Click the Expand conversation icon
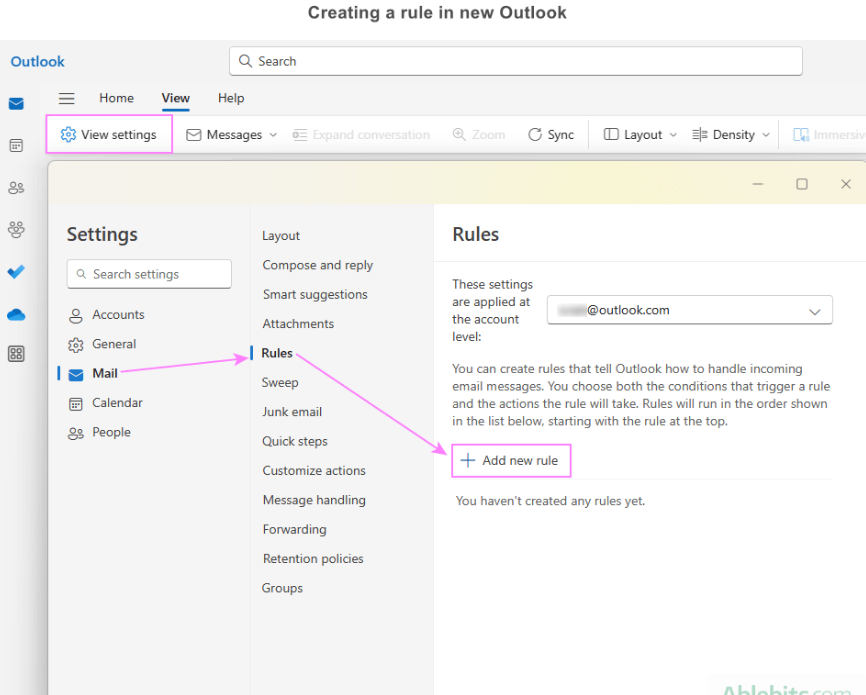The width and height of the screenshot is (866, 695). (x=299, y=135)
